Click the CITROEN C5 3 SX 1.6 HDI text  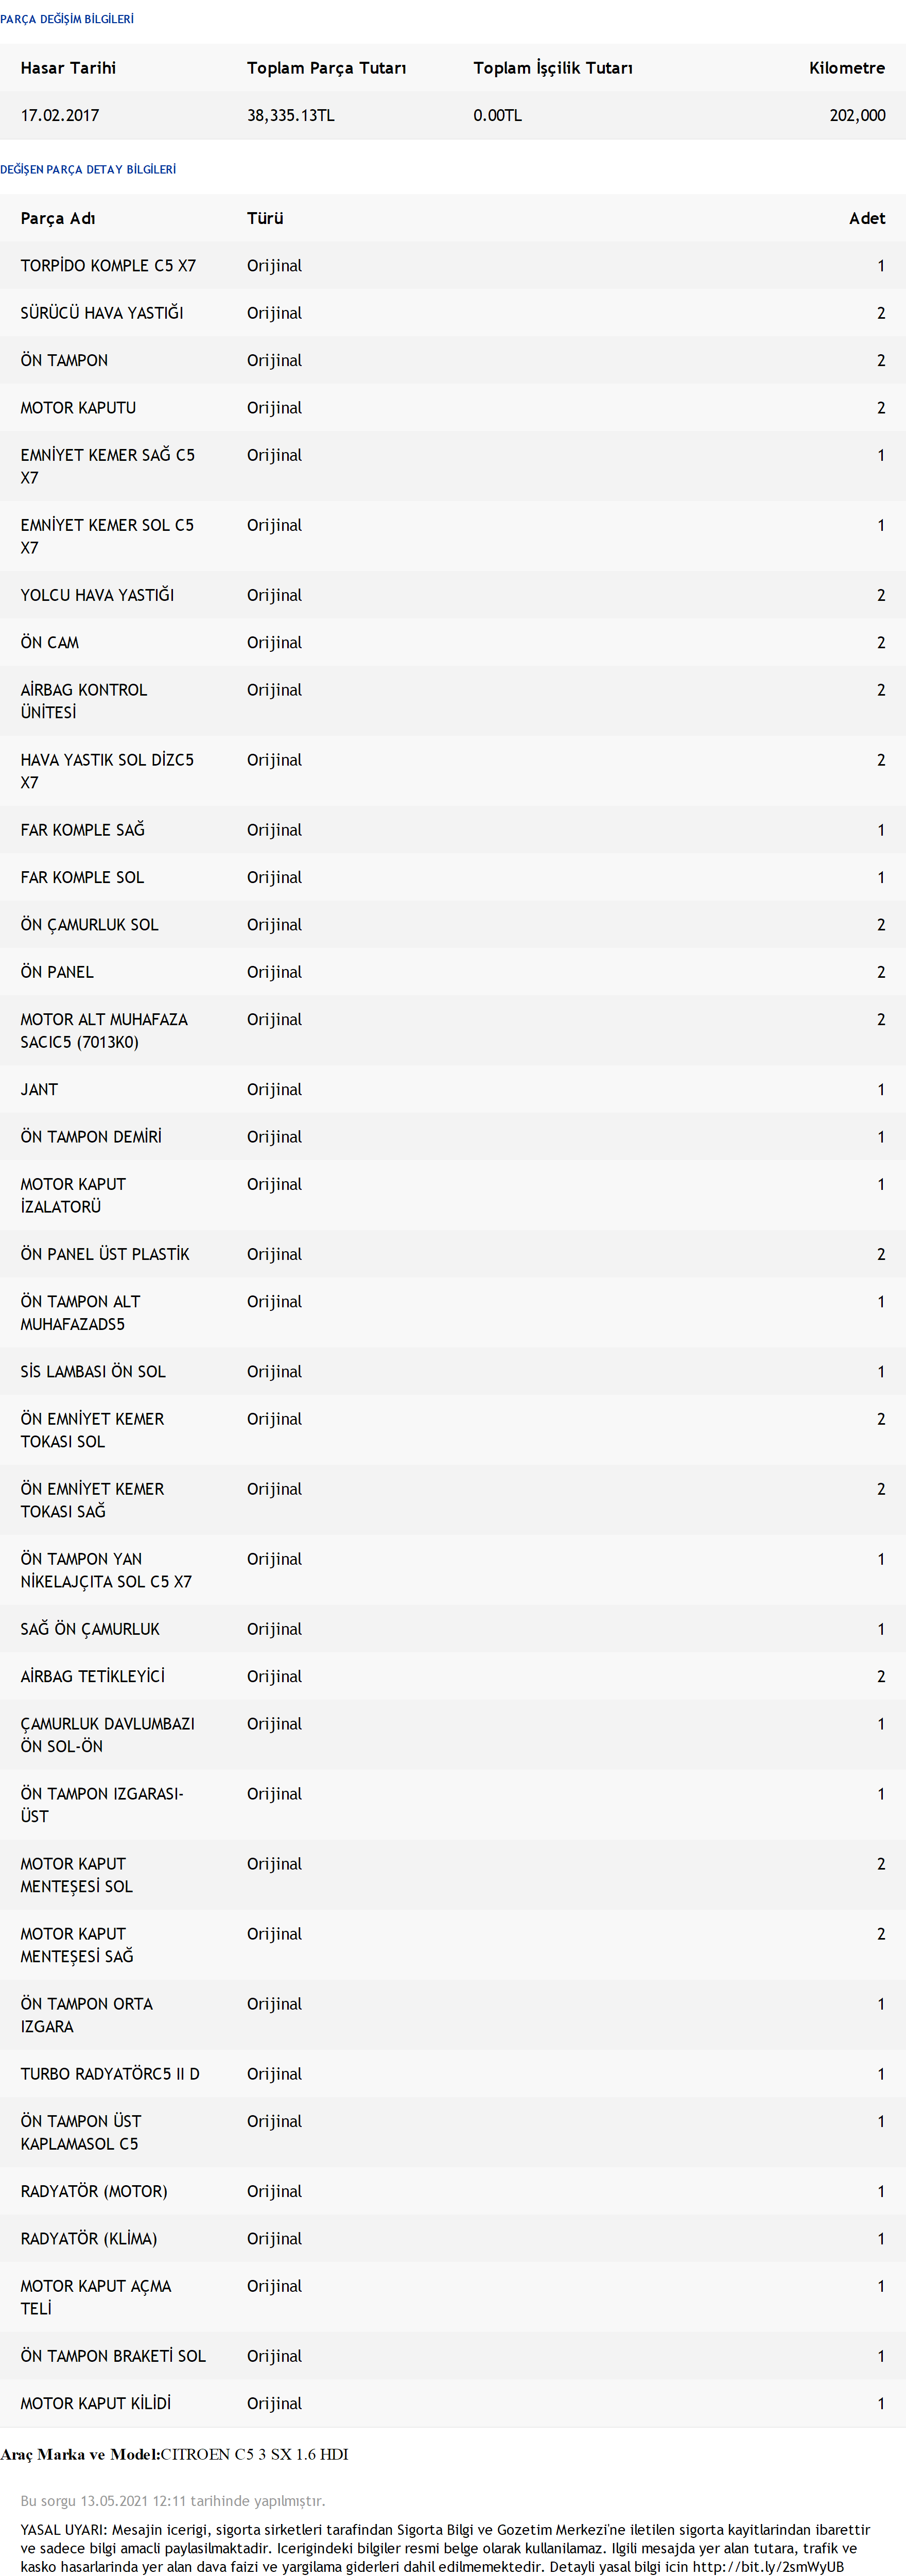[254, 2454]
